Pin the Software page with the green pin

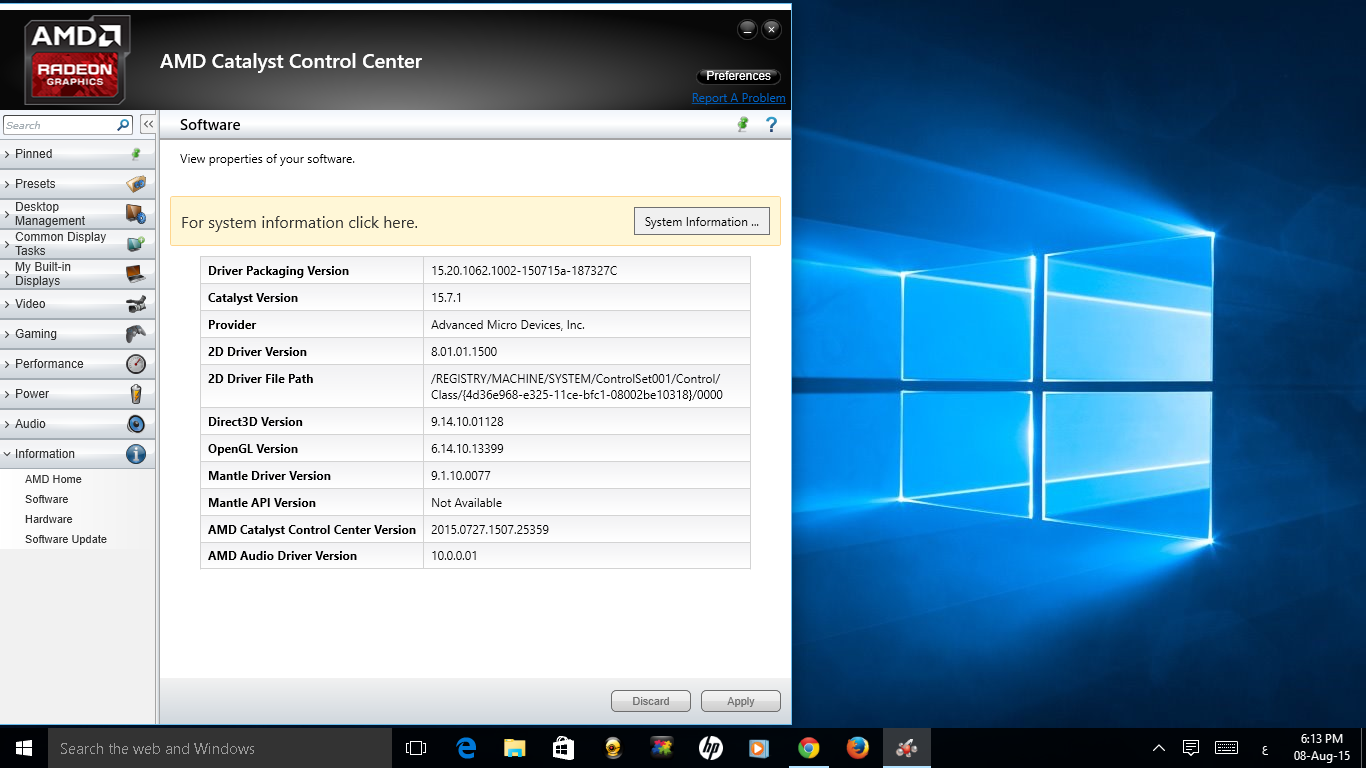click(743, 124)
